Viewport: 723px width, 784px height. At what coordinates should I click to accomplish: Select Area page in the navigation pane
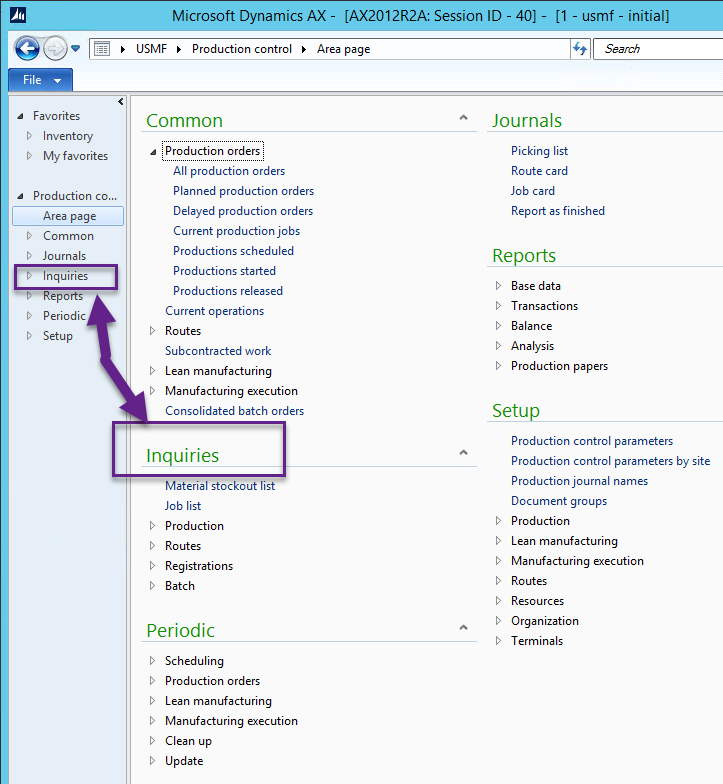[68, 216]
